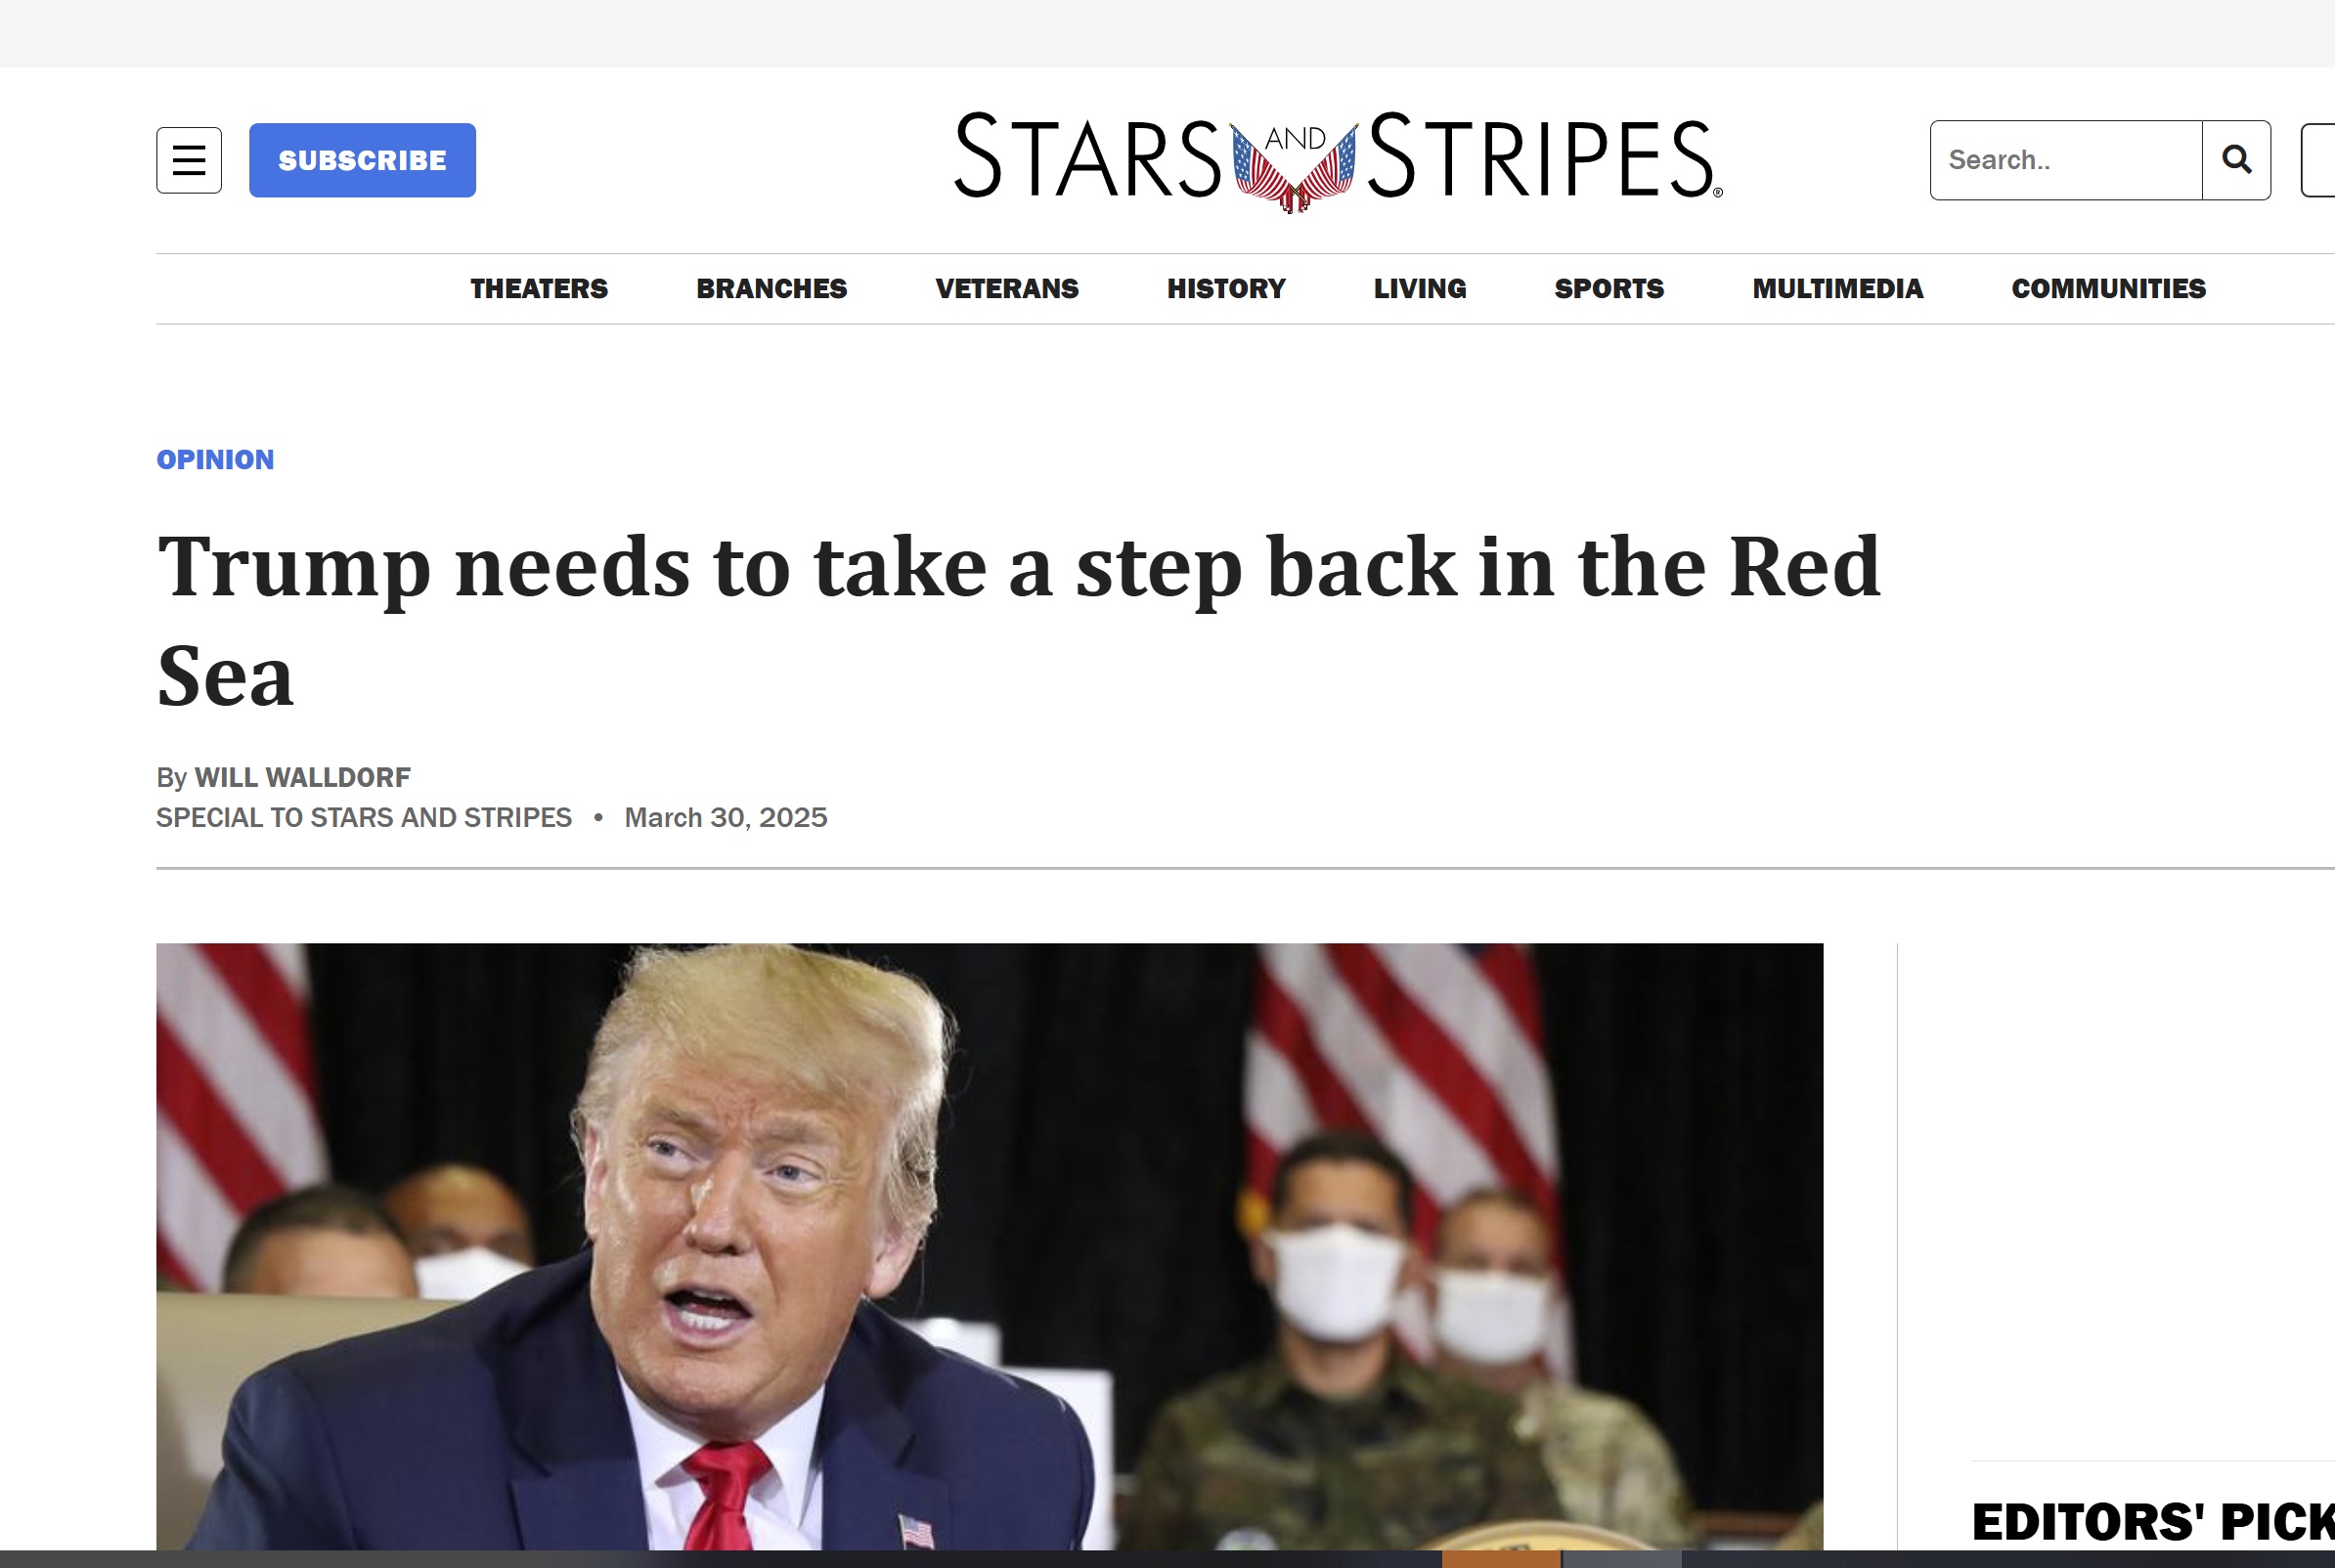
Task: Click author name Will Walldorf
Action: [302, 777]
